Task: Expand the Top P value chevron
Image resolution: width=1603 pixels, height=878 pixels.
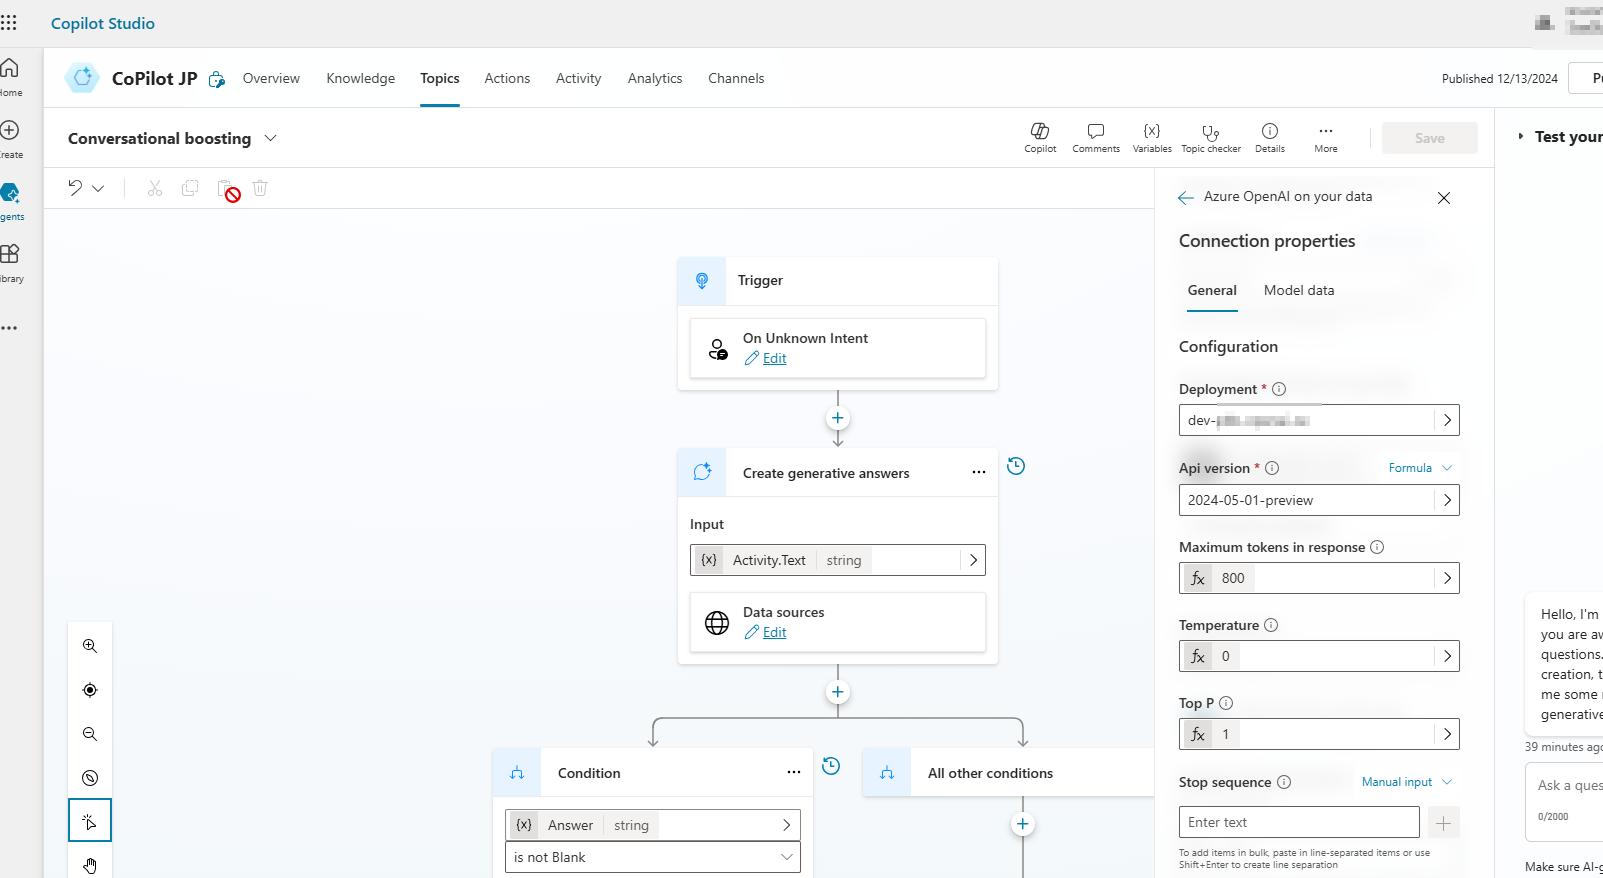Action: [x=1447, y=734]
